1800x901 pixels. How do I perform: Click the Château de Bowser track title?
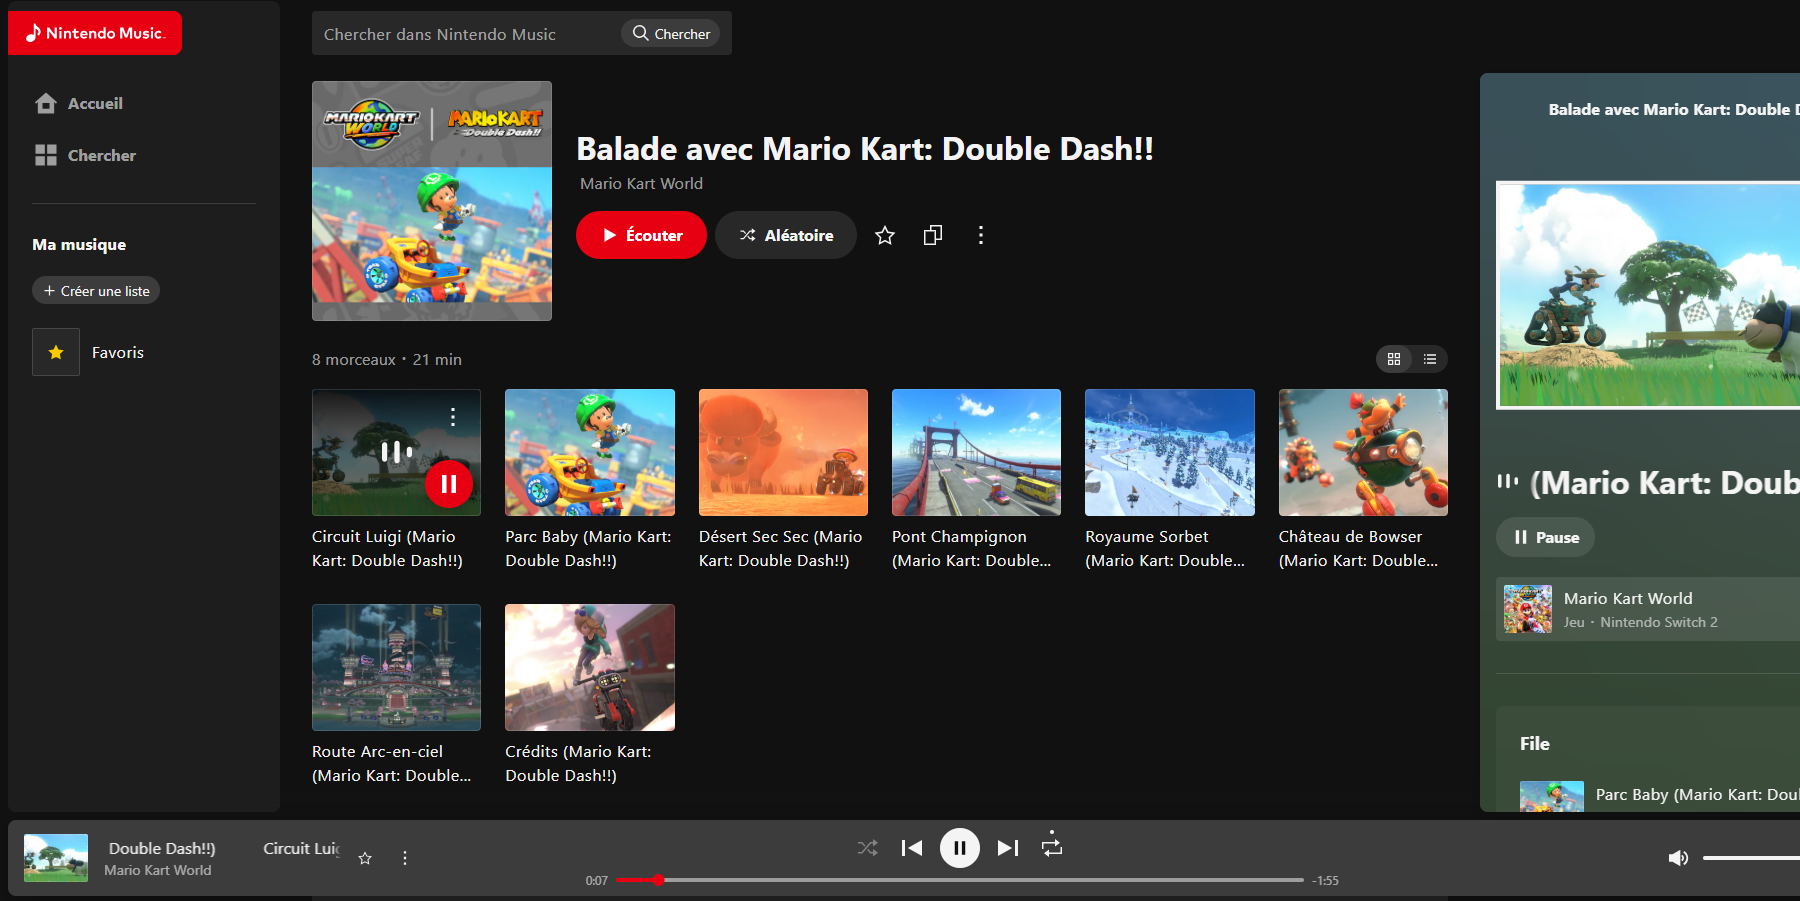coord(1359,549)
